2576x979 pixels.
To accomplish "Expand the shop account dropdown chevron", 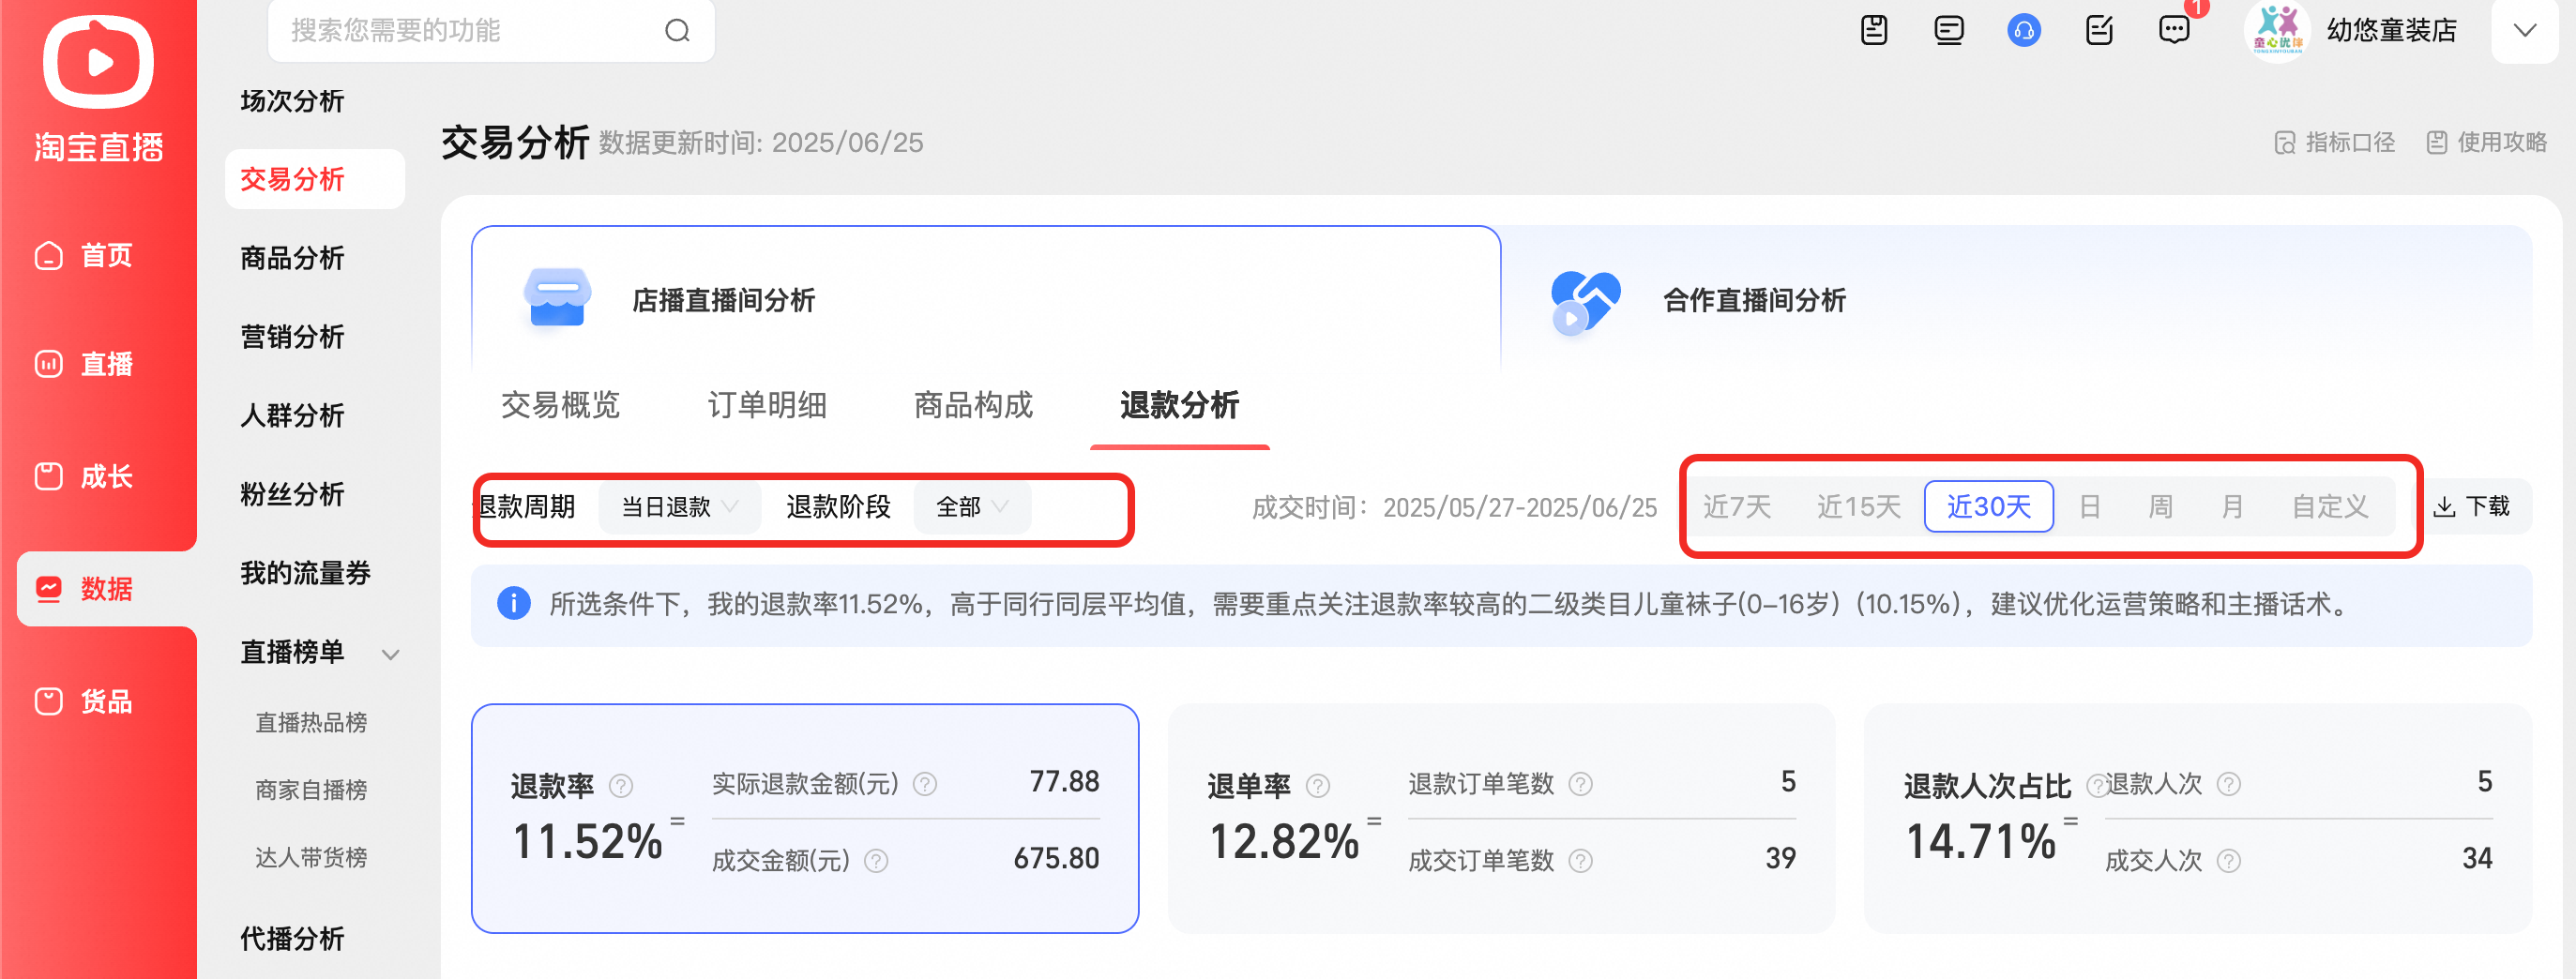I will (x=2525, y=30).
